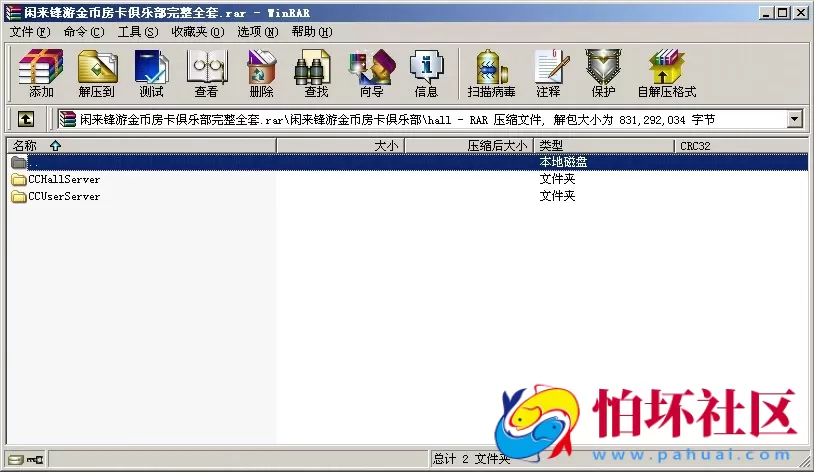This screenshot has height=472, width=814.
Task: Click 文件夹 type cell of CCHallServer row
Action: click(x=558, y=179)
